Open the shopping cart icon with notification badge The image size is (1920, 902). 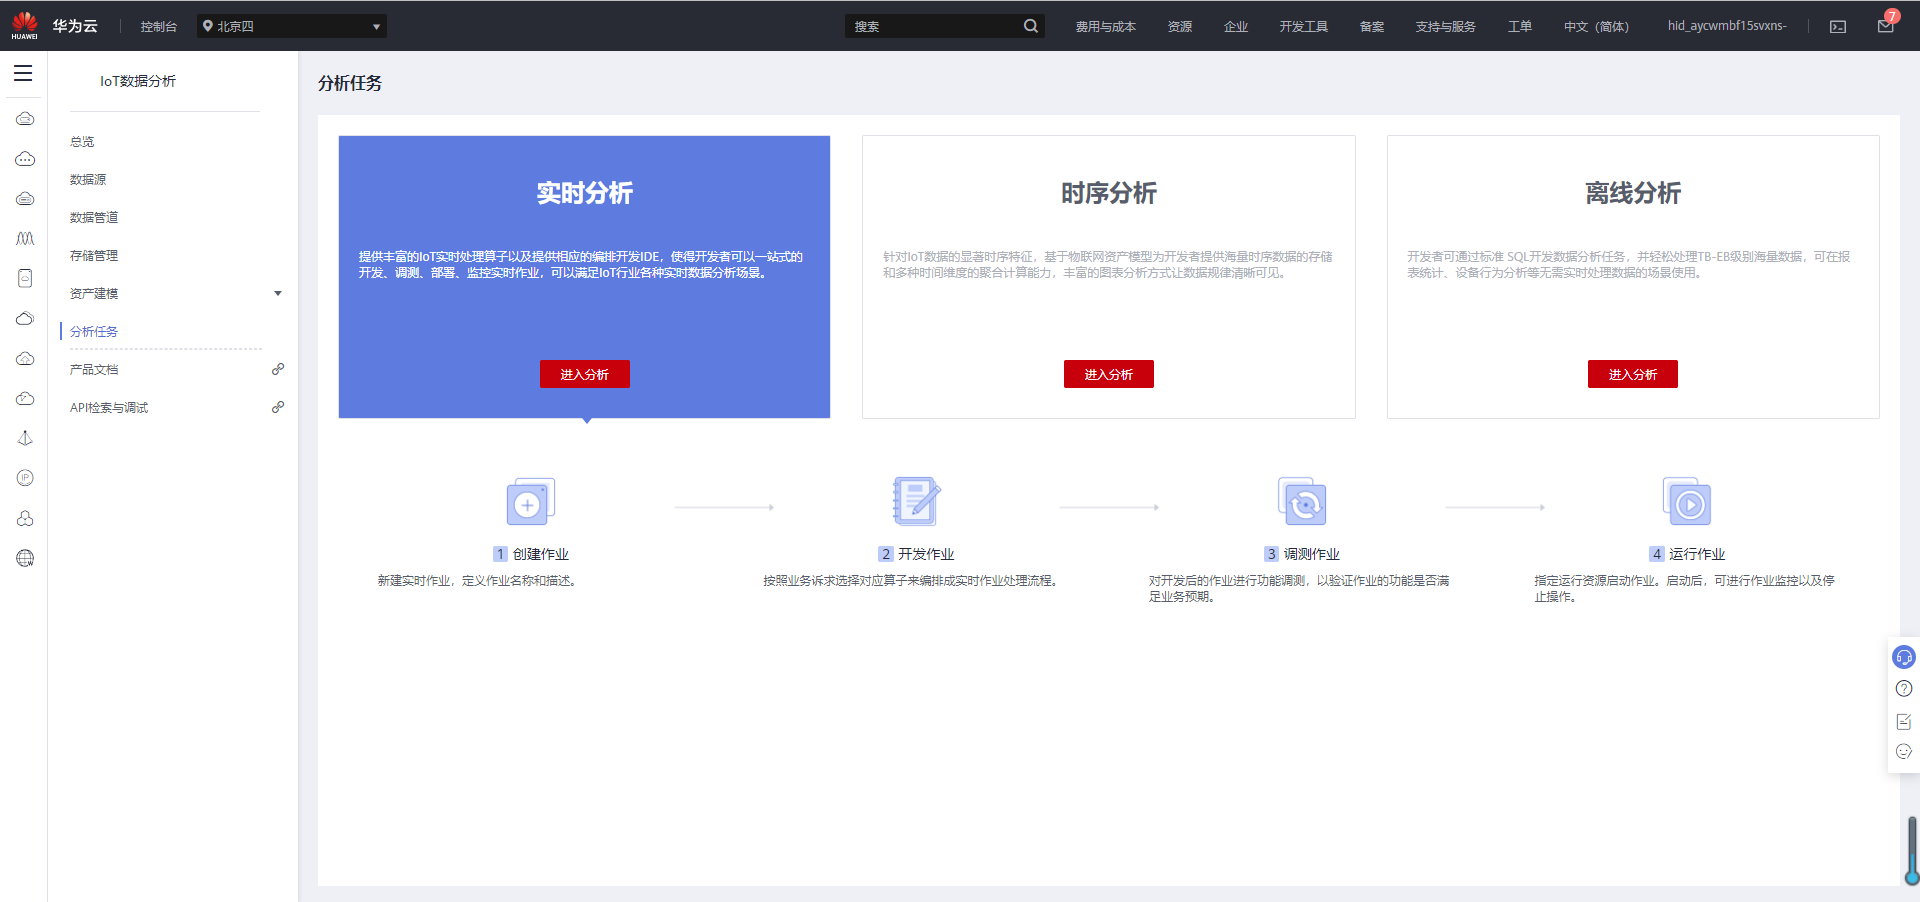pos(1884,26)
